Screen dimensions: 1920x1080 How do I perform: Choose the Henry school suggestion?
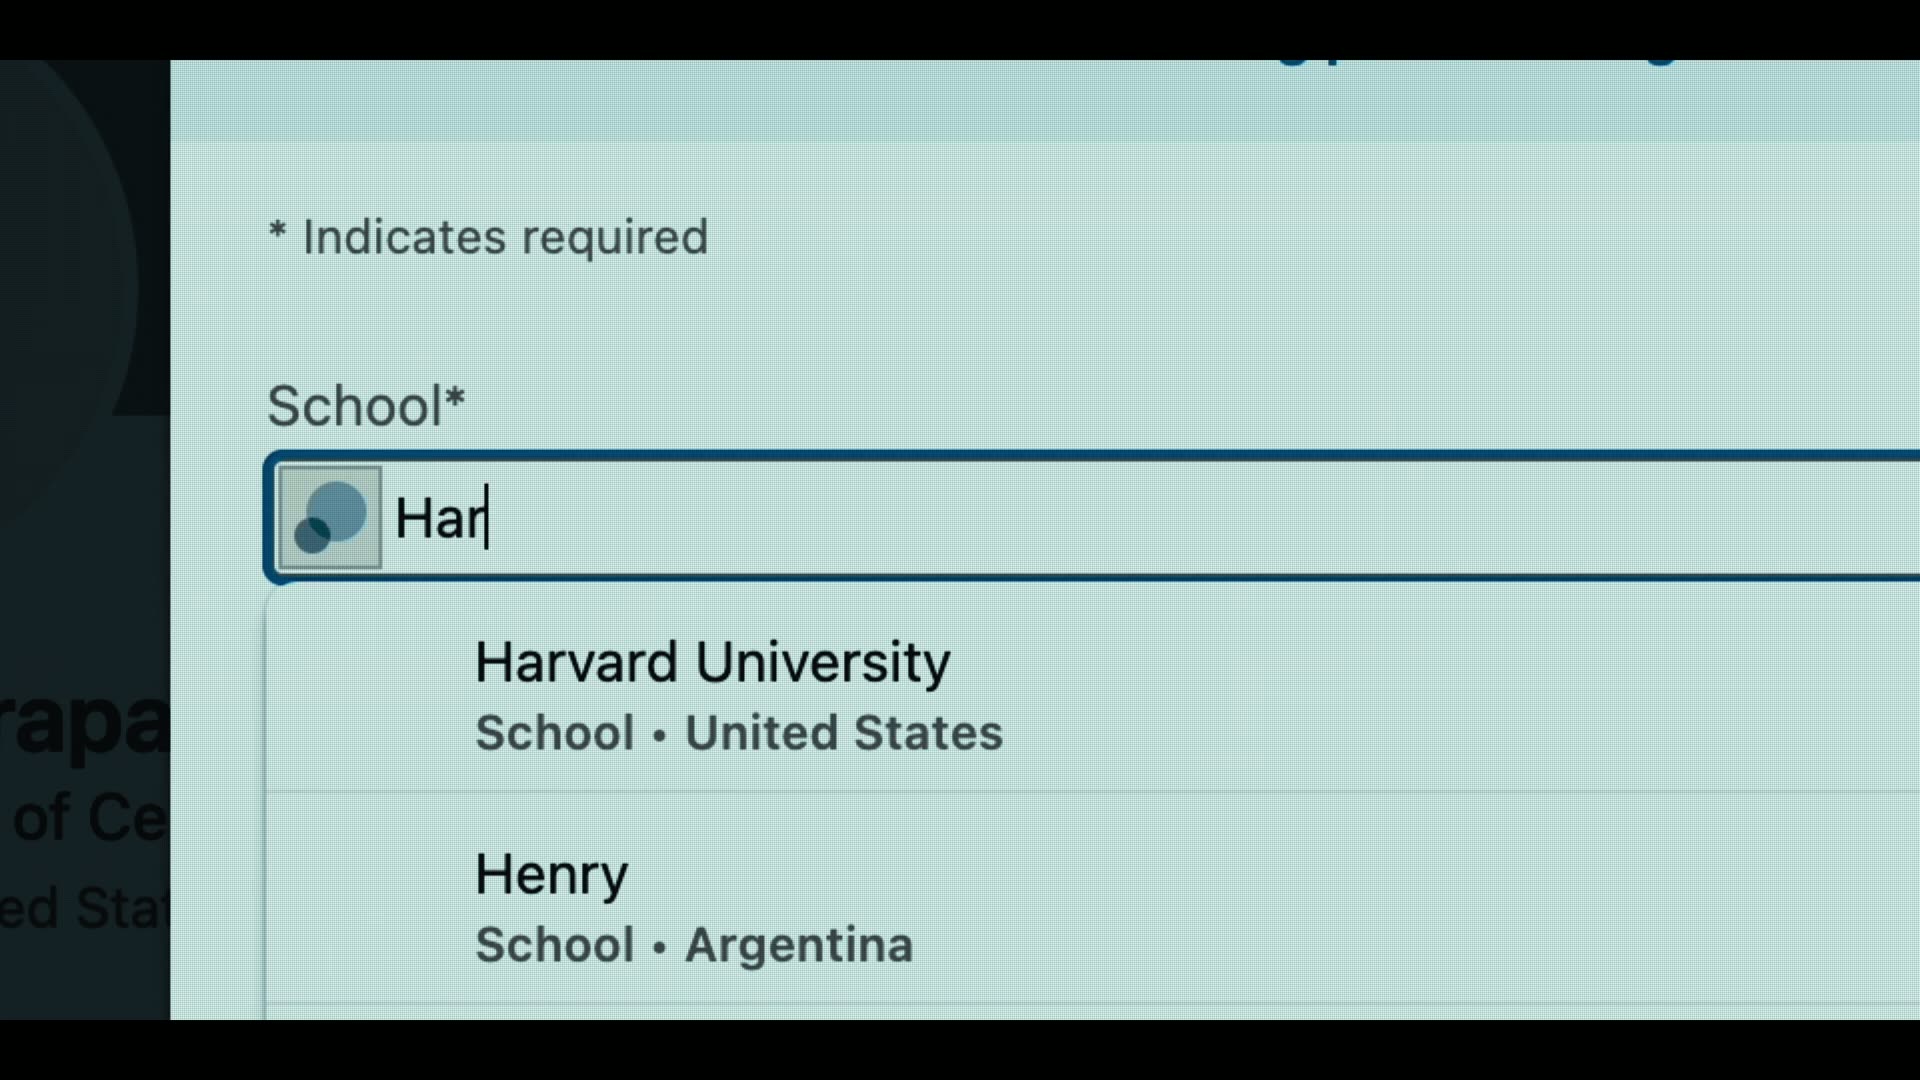tap(551, 874)
